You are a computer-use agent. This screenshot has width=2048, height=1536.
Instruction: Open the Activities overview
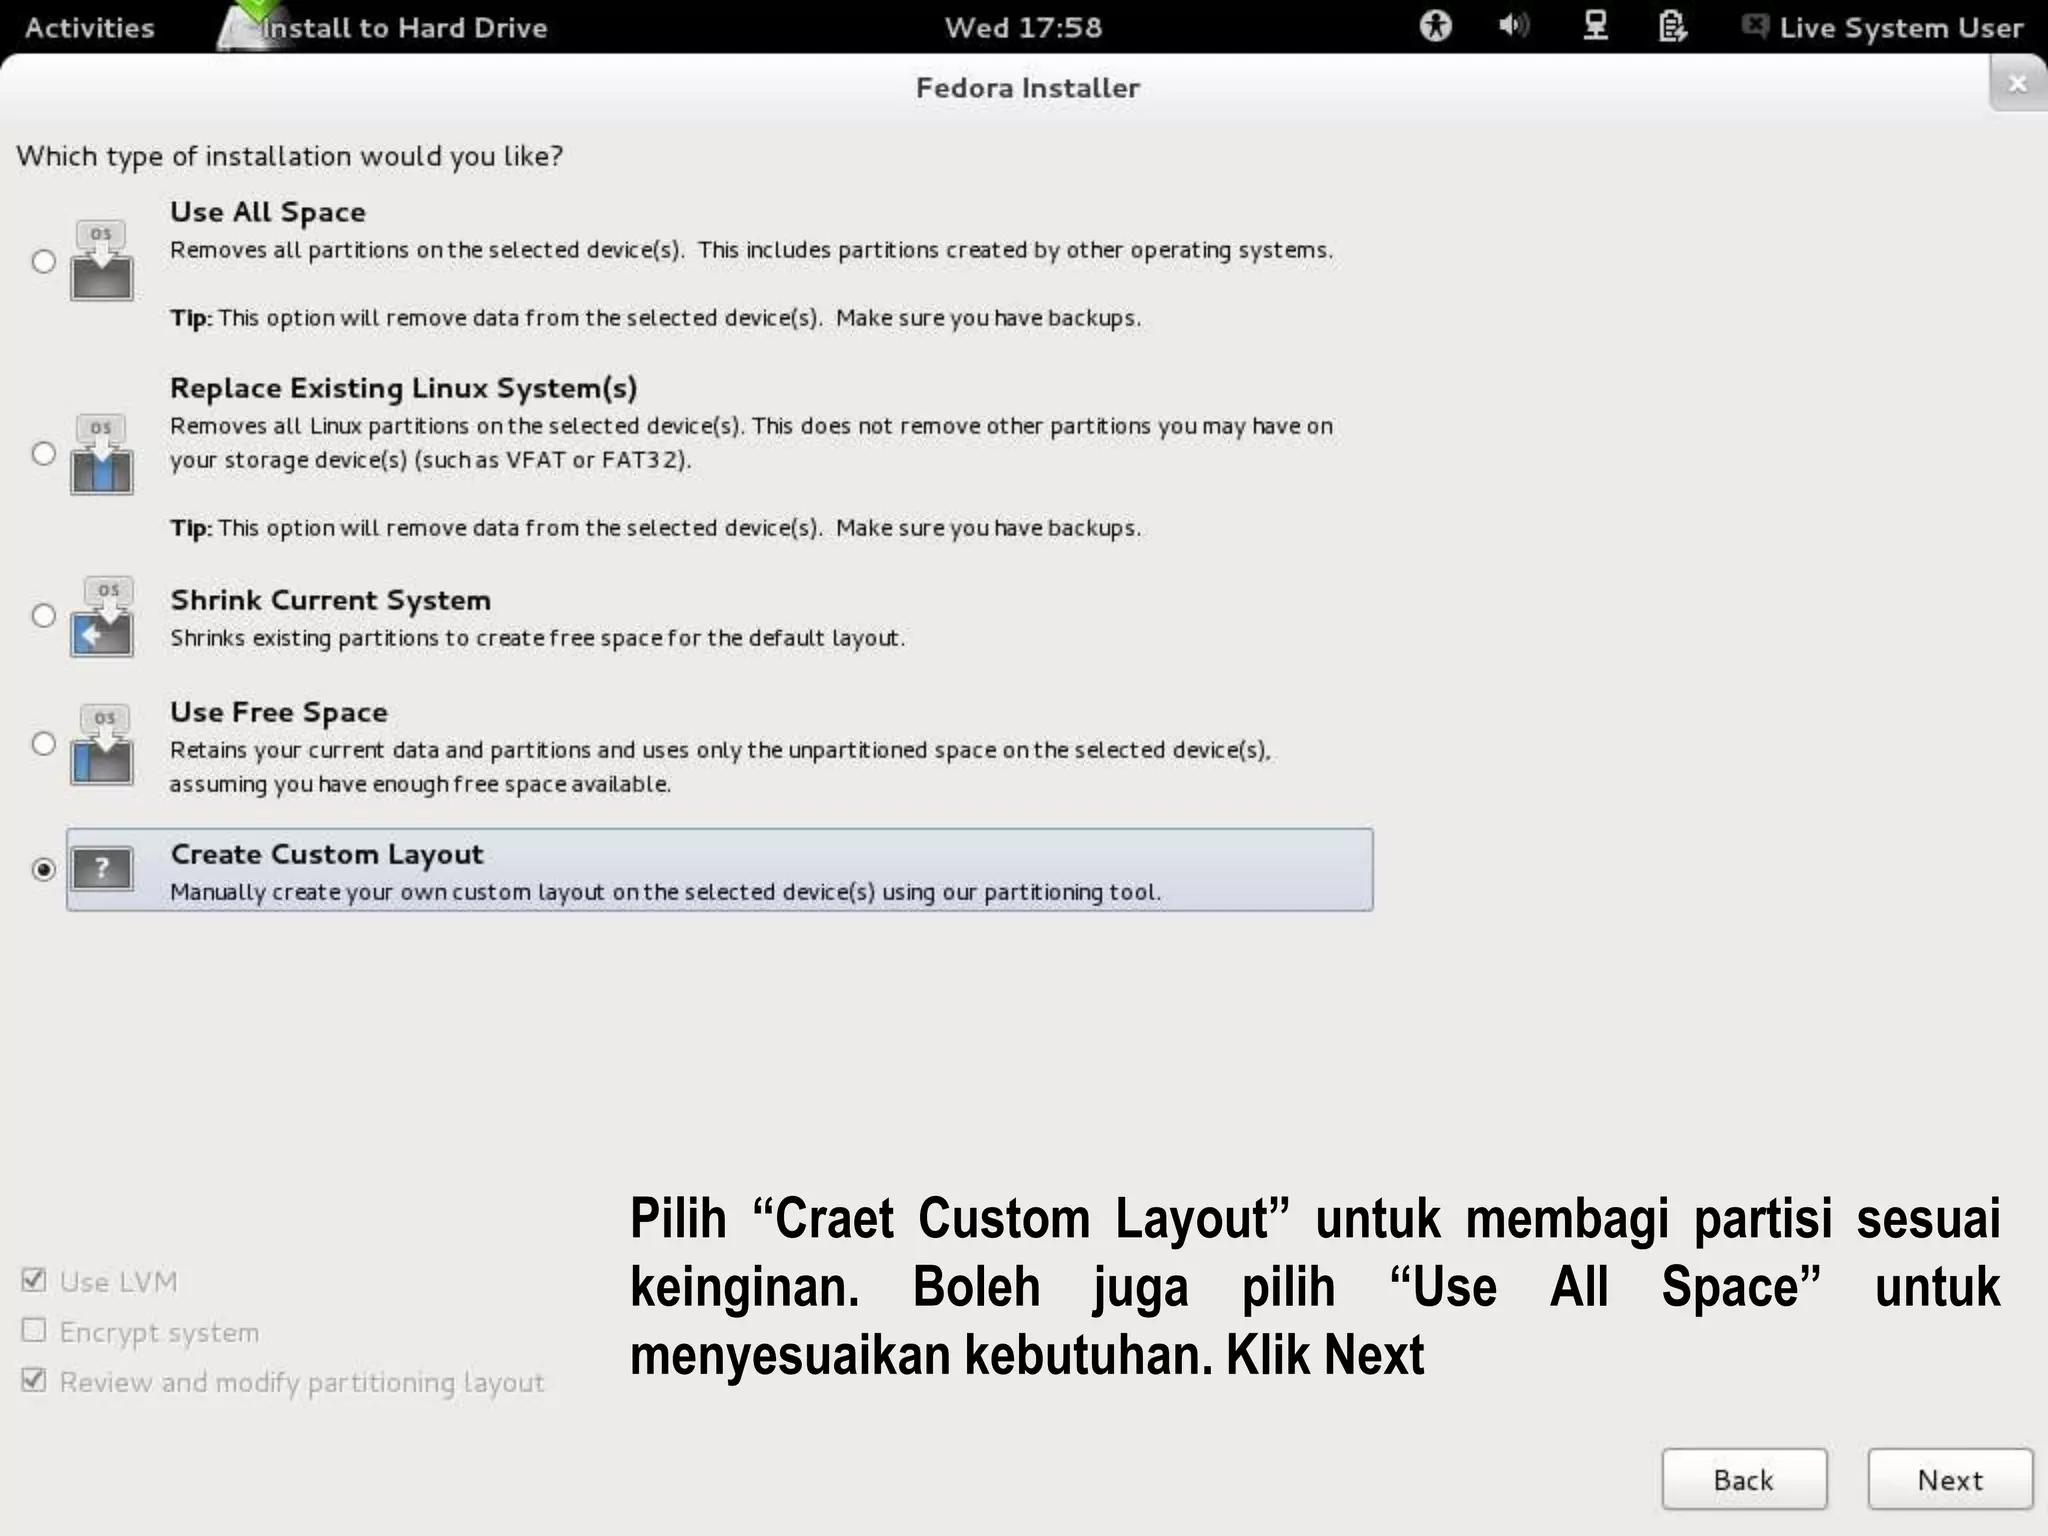pos(90,27)
